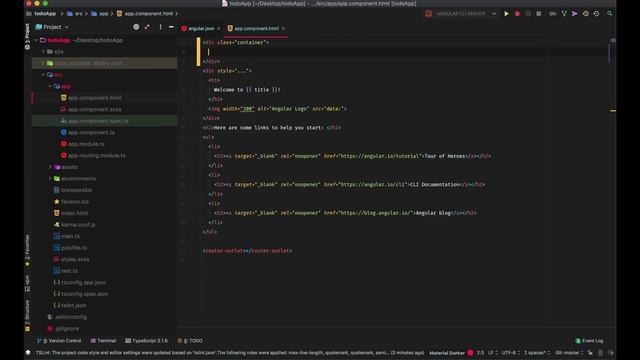Collapse the src folder
Screen dimensions: 640x360
tap(43, 75)
